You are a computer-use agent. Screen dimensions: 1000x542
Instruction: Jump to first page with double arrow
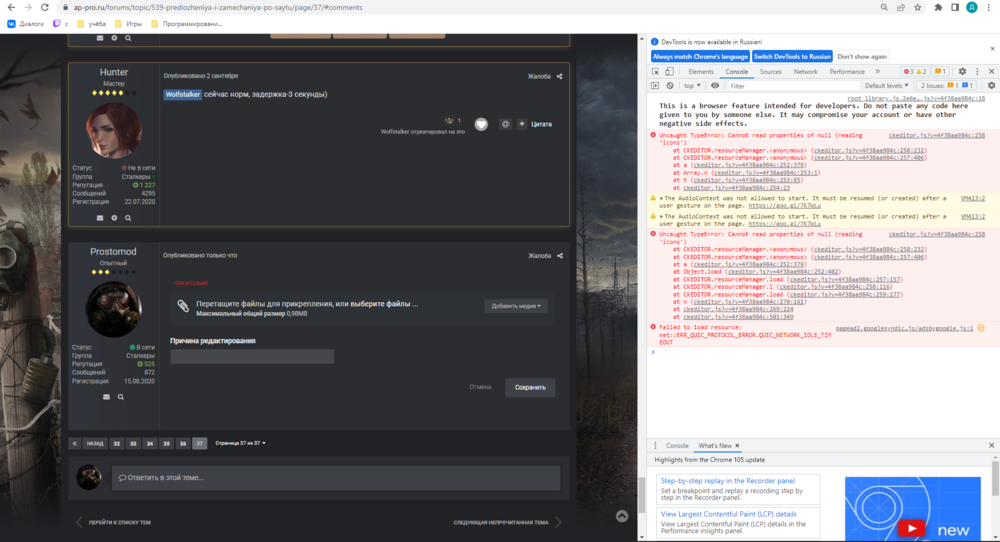(x=75, y=443)
